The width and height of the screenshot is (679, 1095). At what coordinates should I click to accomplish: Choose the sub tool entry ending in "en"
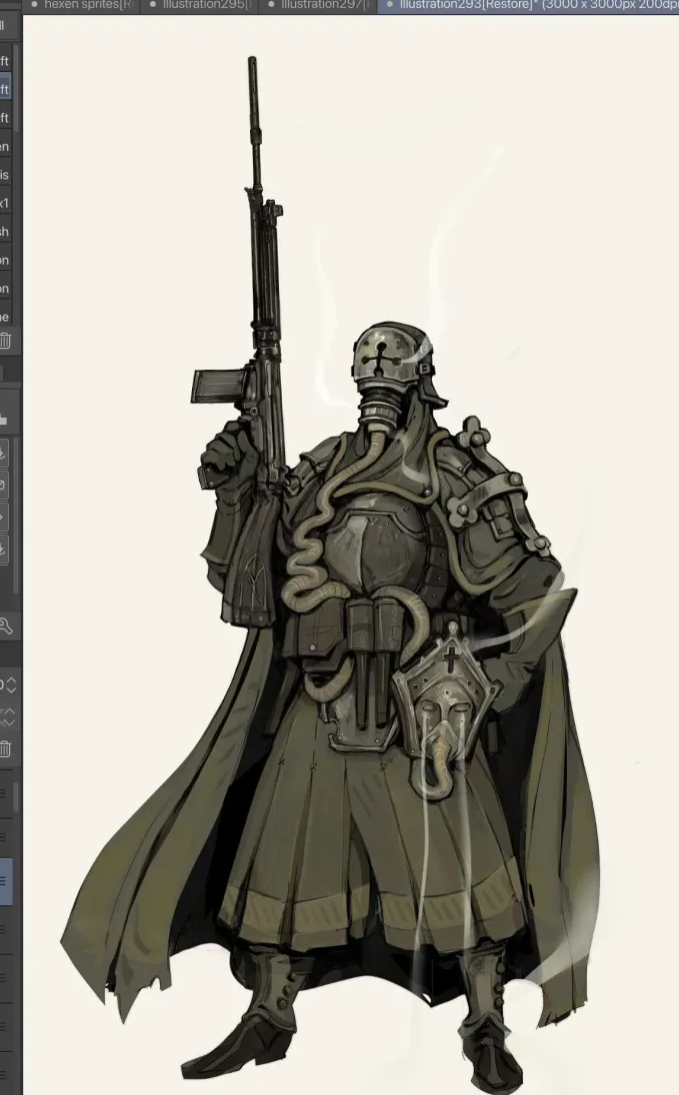(x=5, y=146)
